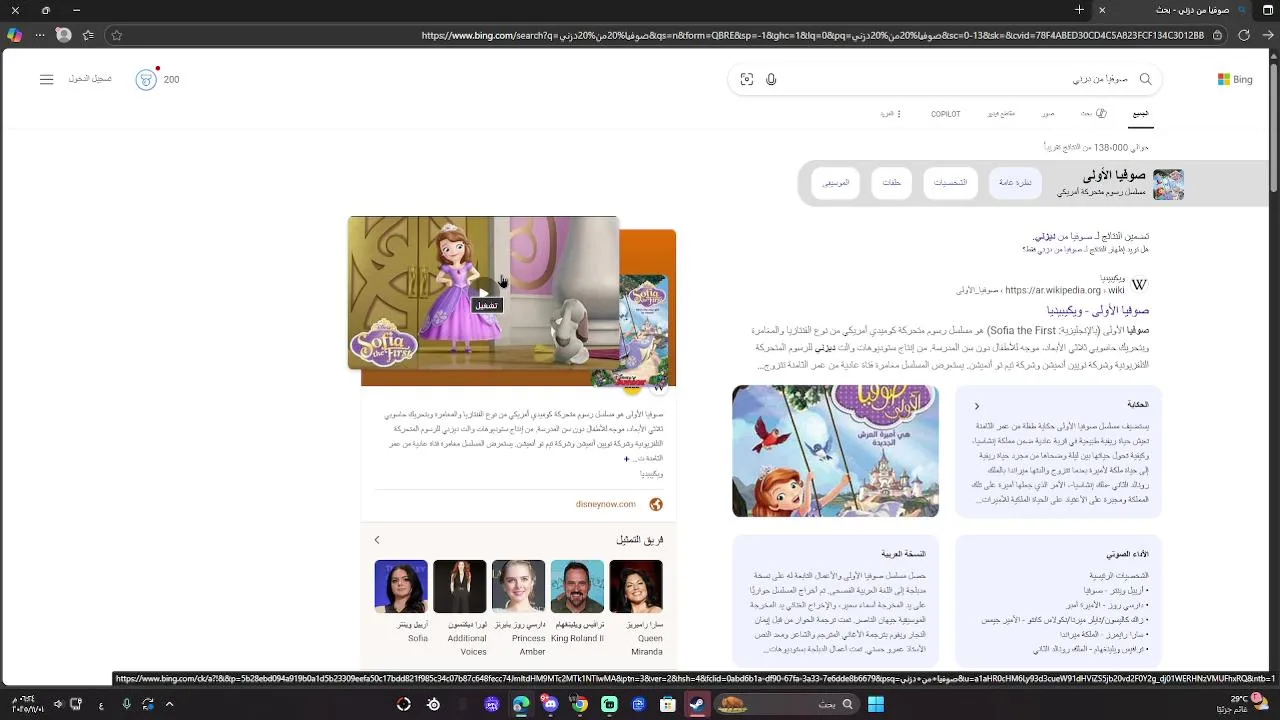Click the address bar URL

813,35
